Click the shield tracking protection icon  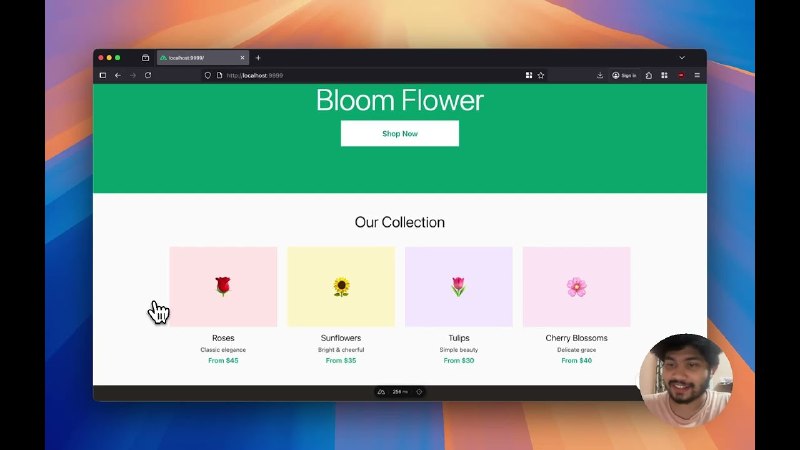pyautogui.click(x=208, y=75)
